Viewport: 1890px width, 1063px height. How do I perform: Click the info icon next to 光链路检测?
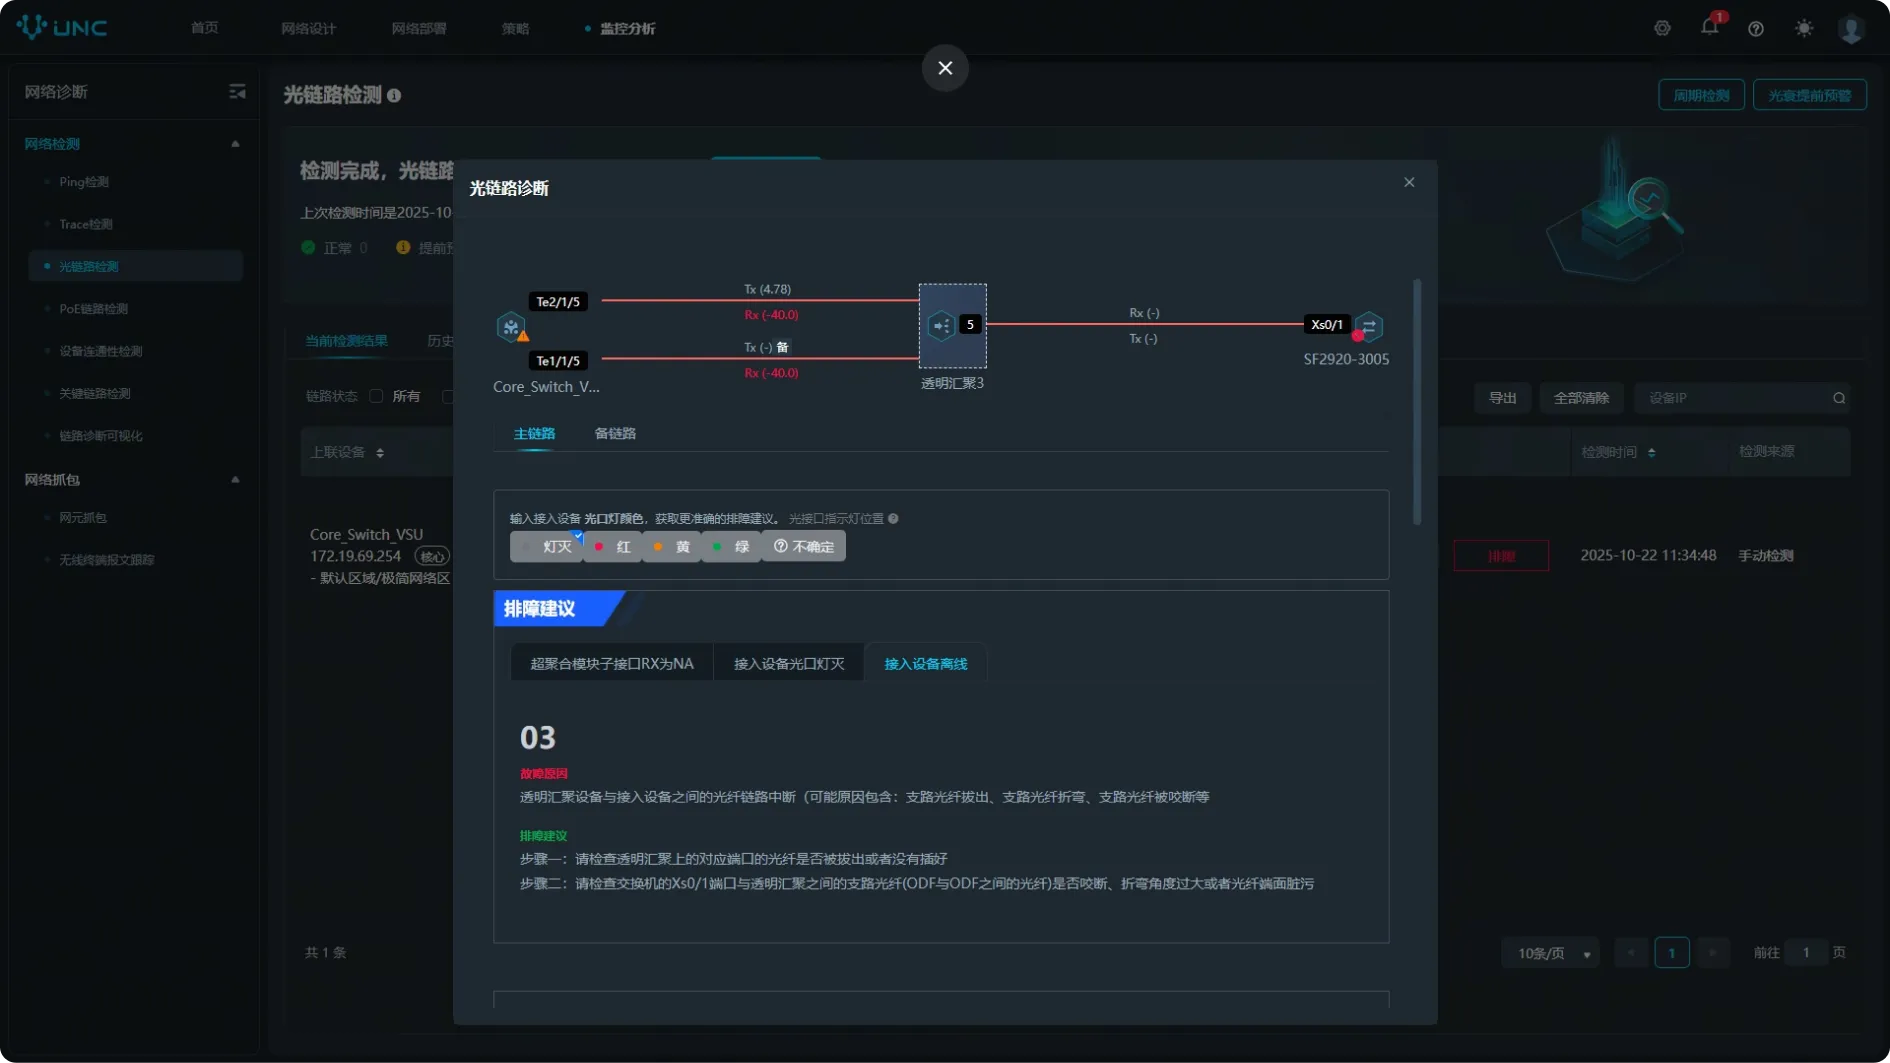[x=394, y=96]
